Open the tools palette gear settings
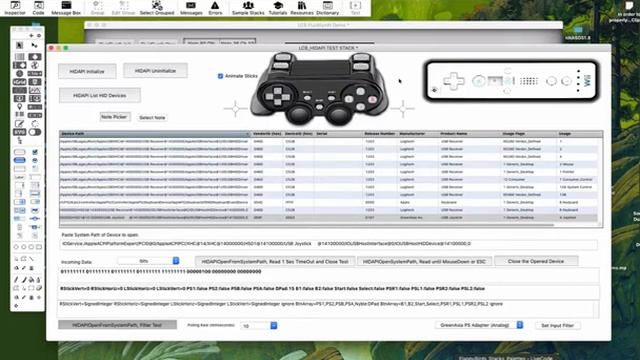 39,36
